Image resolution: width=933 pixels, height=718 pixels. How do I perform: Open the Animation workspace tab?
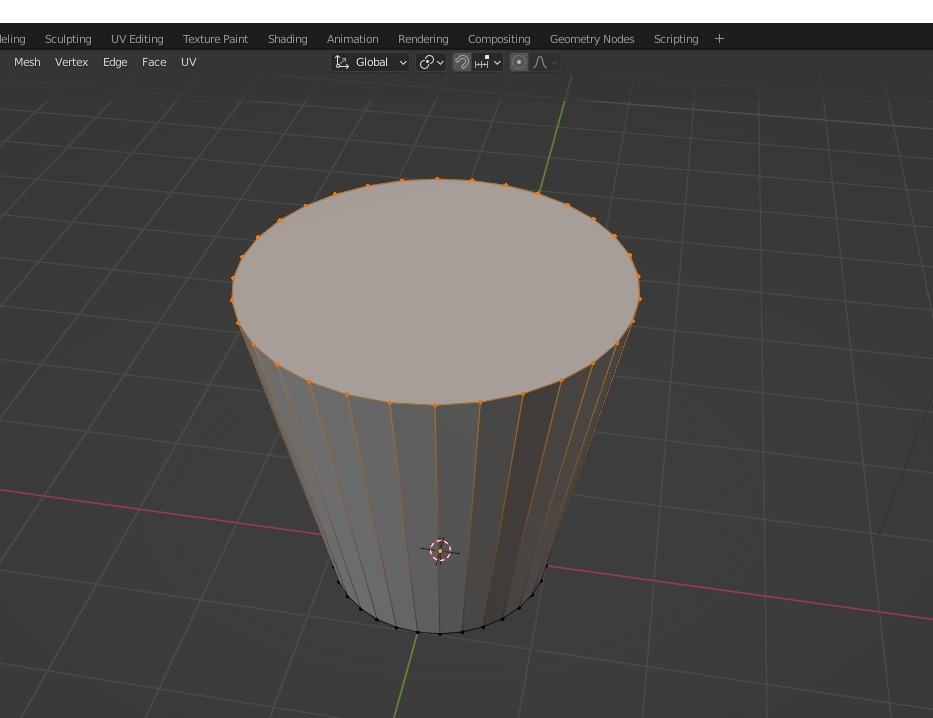(352, 39)
